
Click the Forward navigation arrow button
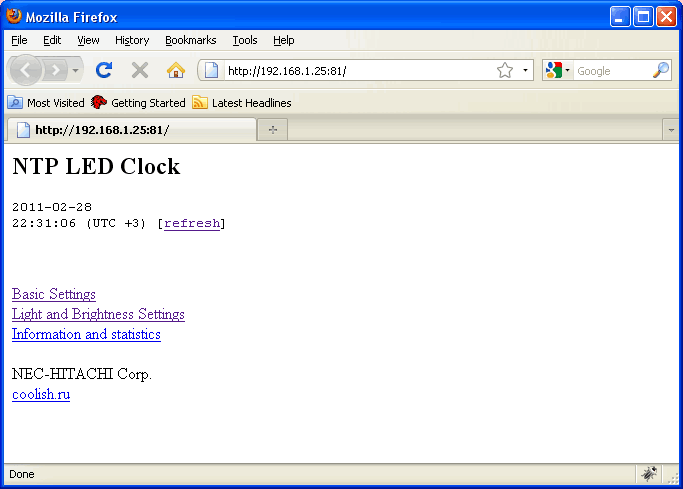tap(55, 70)
